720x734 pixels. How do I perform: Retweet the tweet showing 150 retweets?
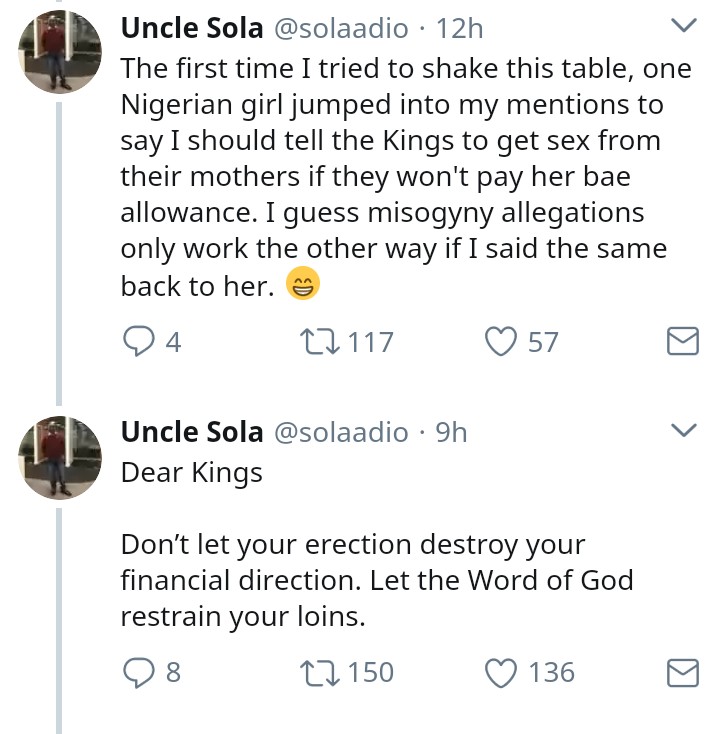[x=310, y=672]
